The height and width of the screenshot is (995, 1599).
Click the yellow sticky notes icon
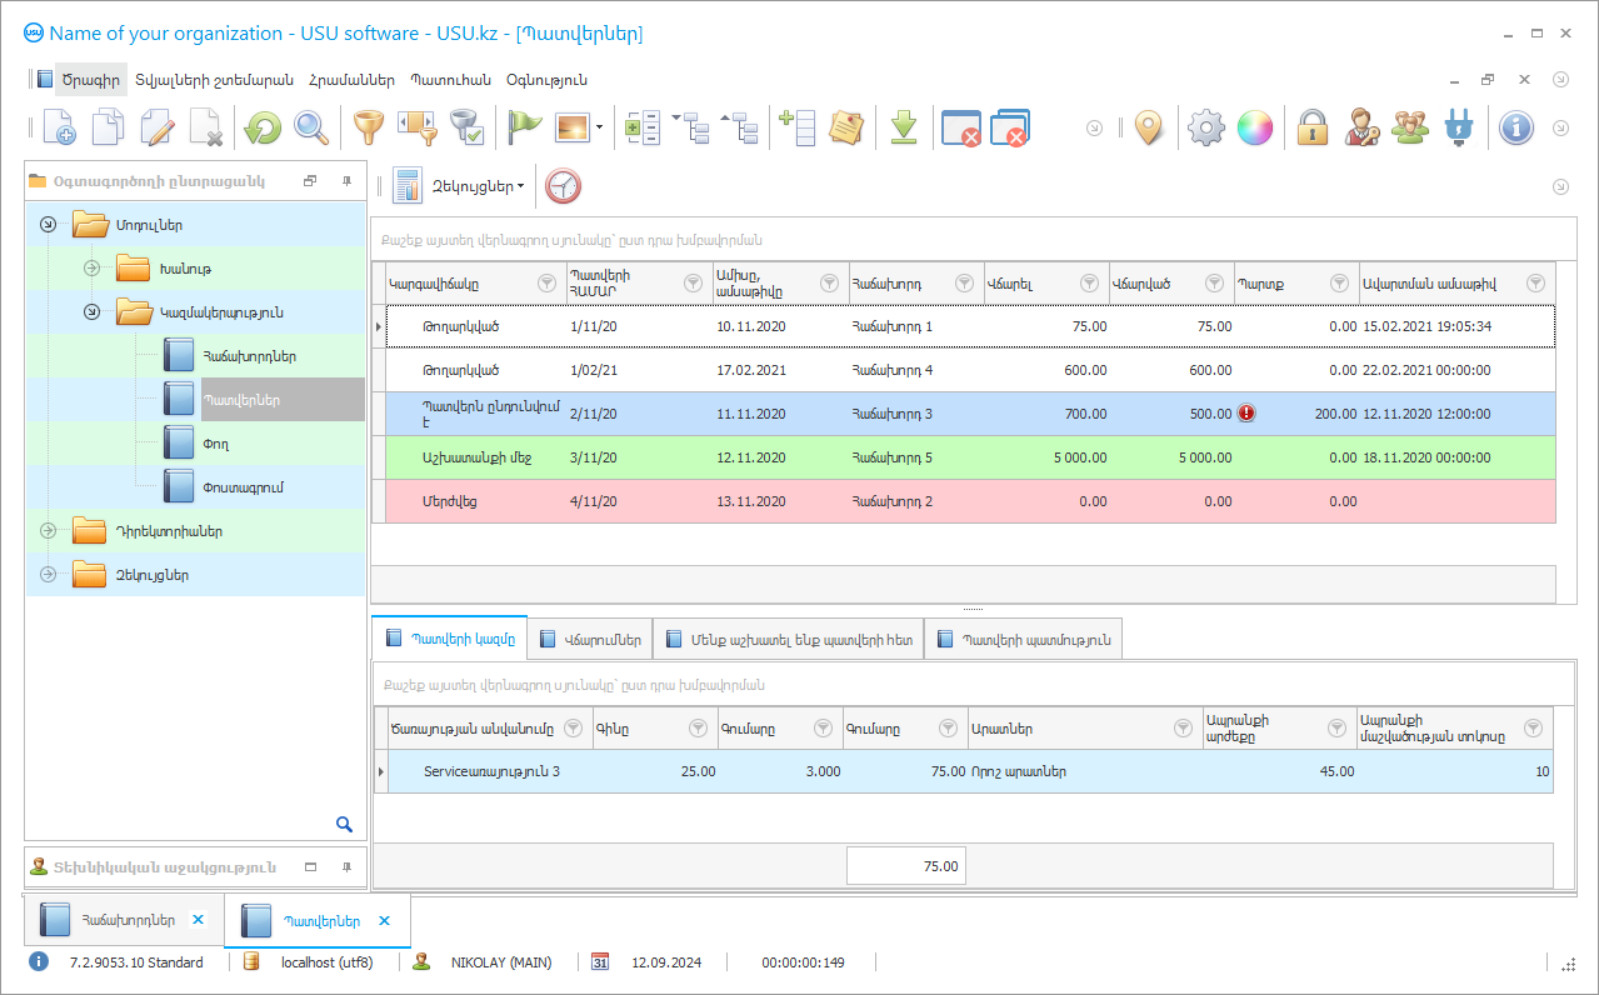pyautogui.click(x=846, y=128)
